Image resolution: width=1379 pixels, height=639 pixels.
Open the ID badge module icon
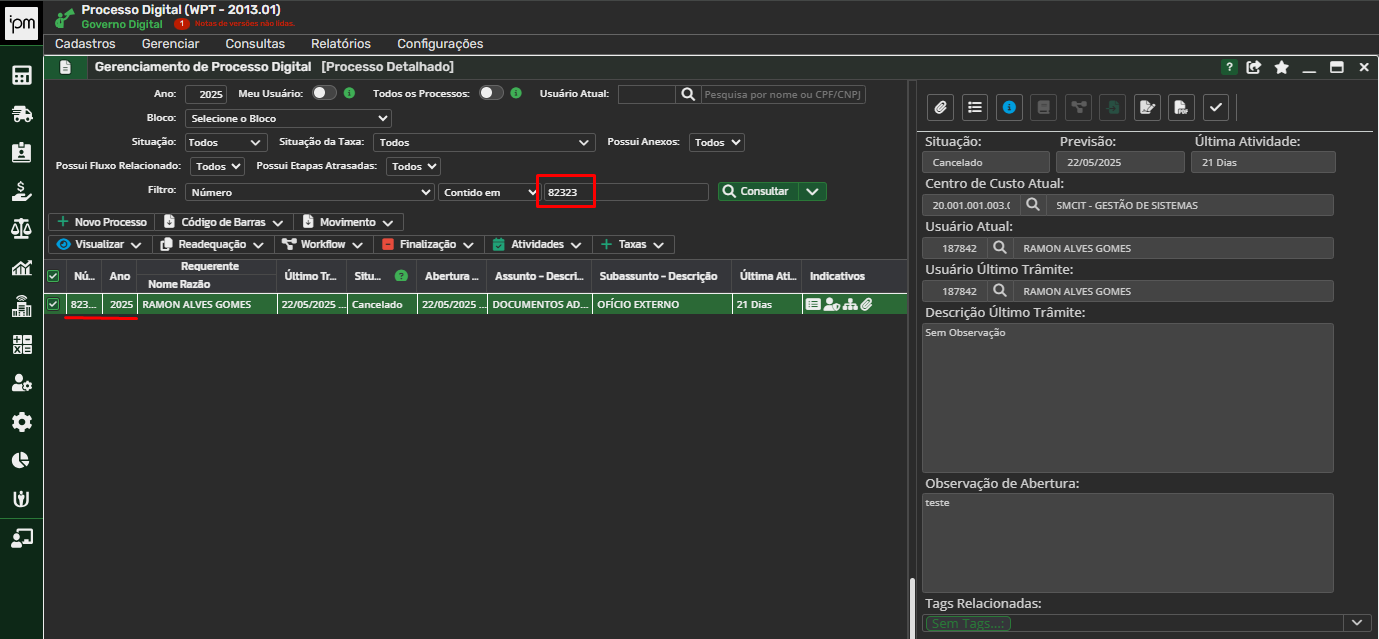[22, 152]
